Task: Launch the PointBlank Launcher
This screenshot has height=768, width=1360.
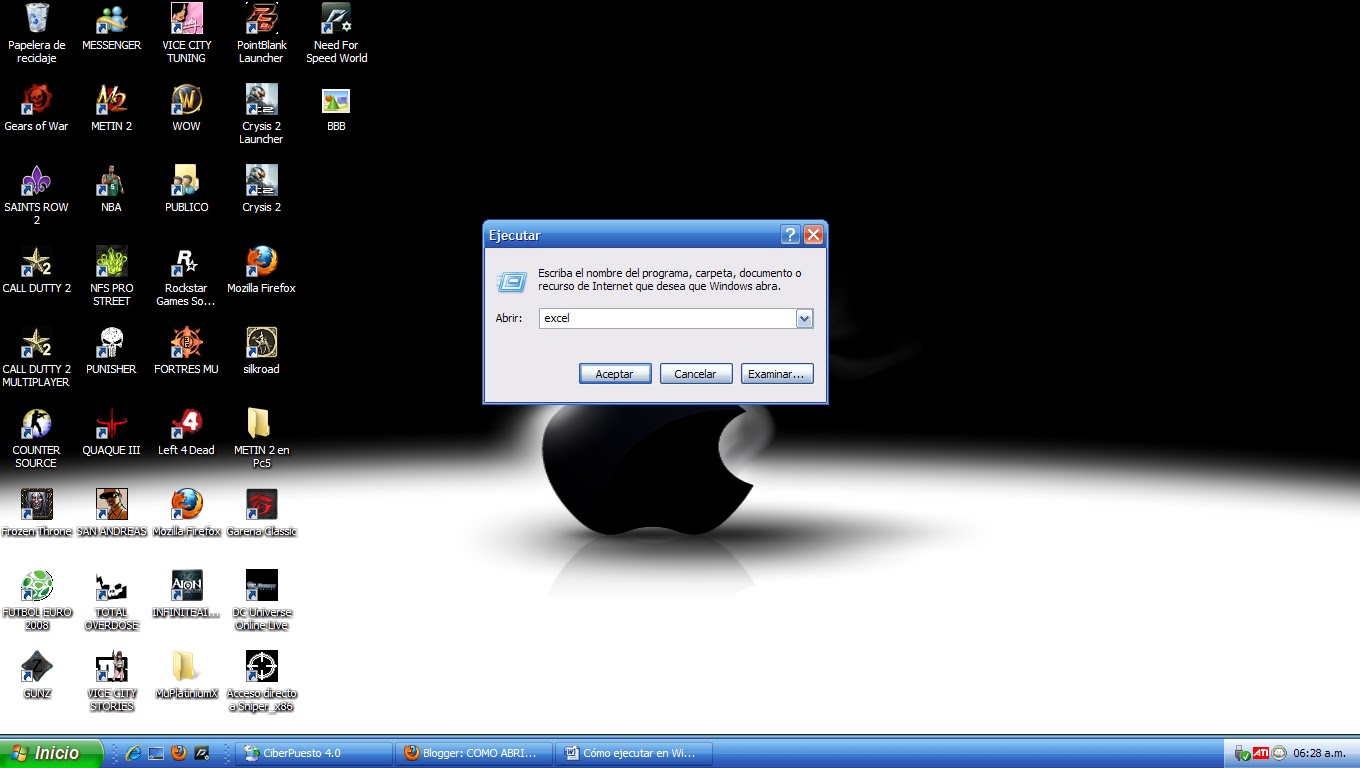Action: coord(261,20)
